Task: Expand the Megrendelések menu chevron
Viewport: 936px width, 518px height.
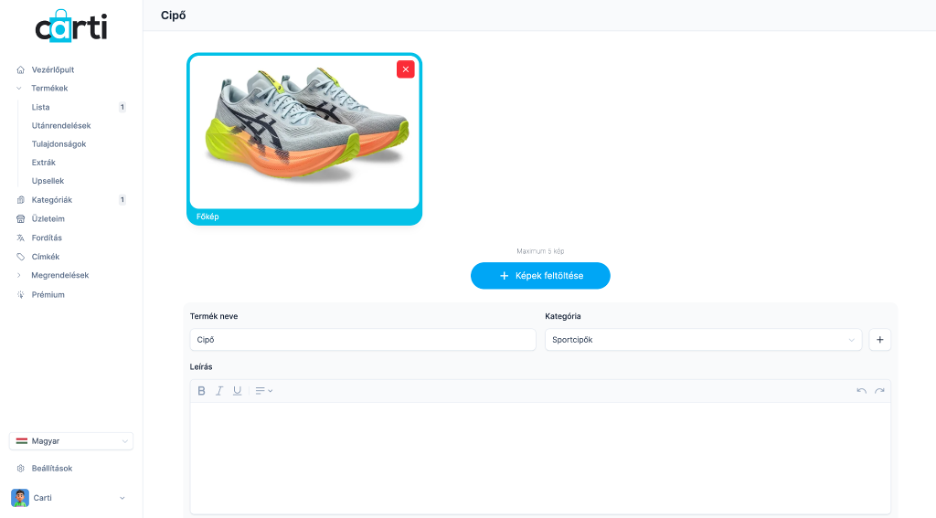Action: (19, 275)
